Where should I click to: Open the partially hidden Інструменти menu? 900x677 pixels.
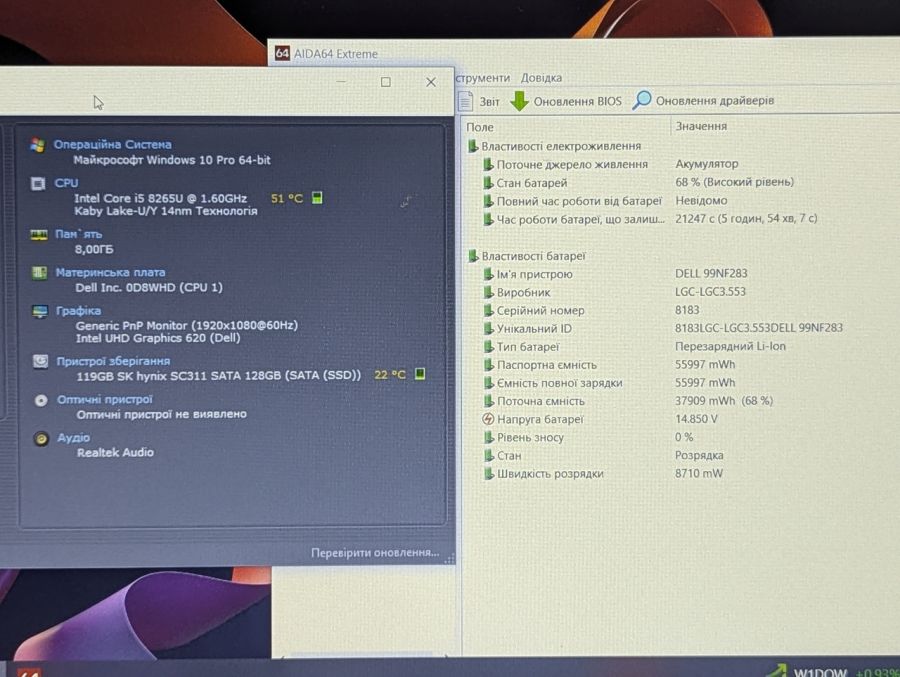point(483,78)
